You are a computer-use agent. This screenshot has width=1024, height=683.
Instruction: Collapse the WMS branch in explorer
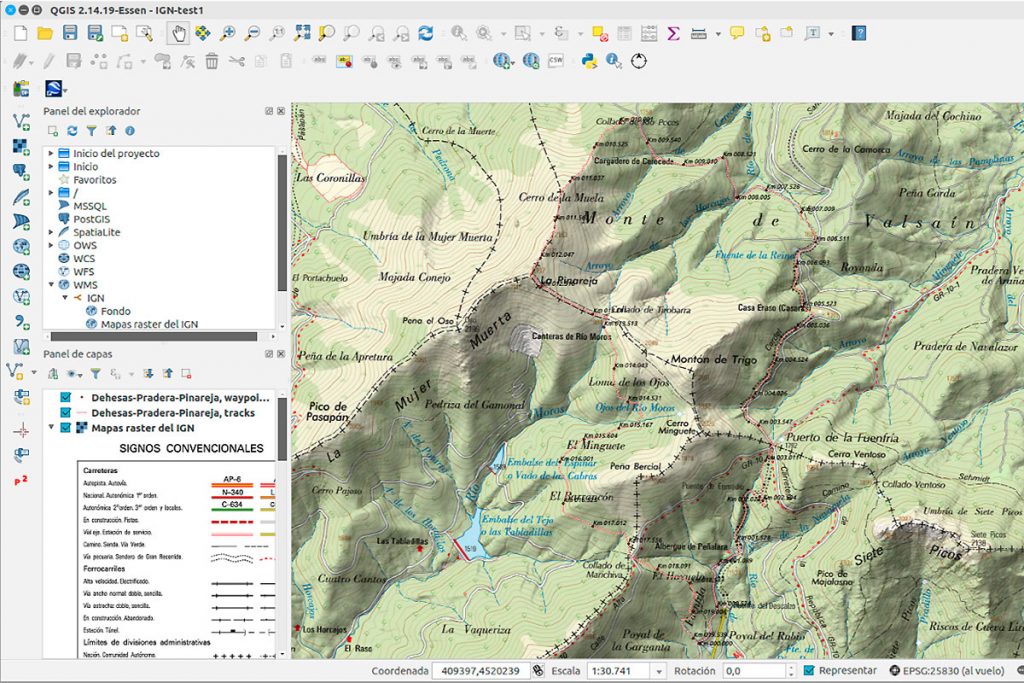click(x=51, y=285)
